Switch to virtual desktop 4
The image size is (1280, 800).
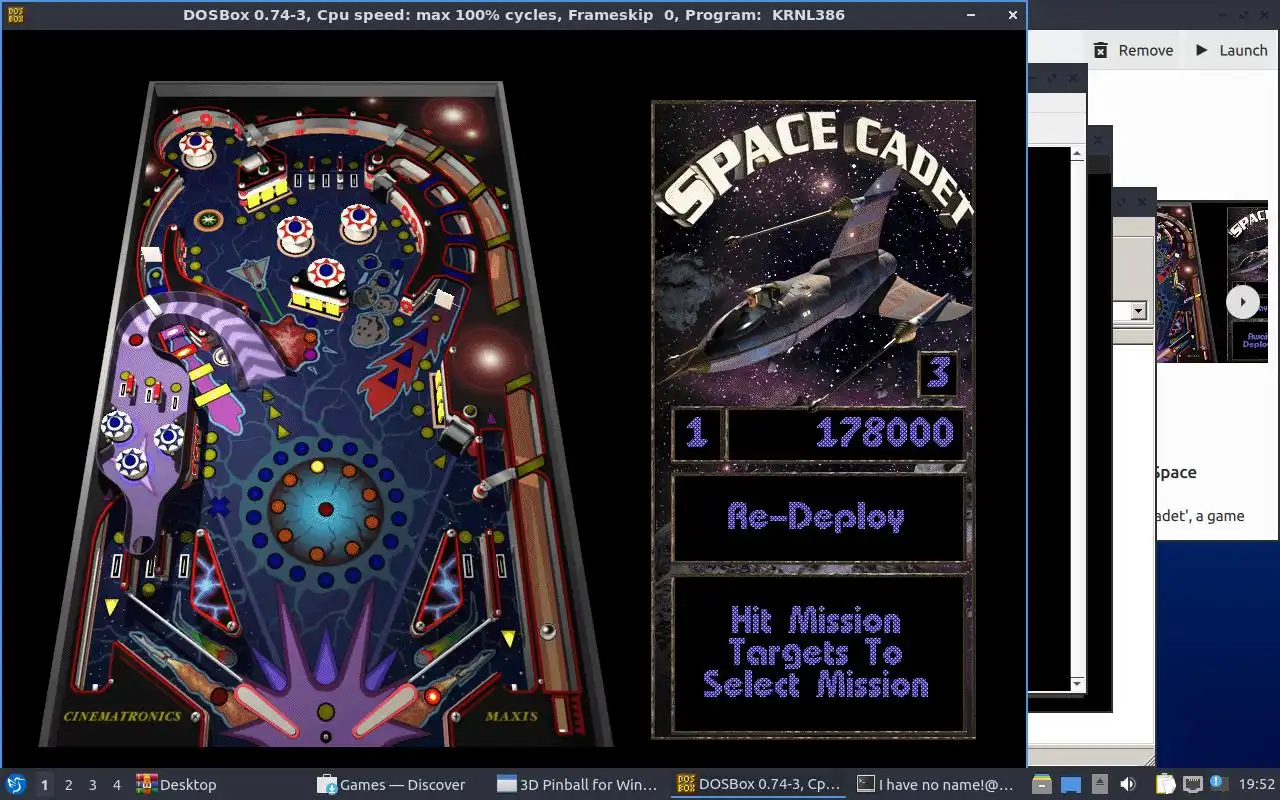[x=116, y=785]
